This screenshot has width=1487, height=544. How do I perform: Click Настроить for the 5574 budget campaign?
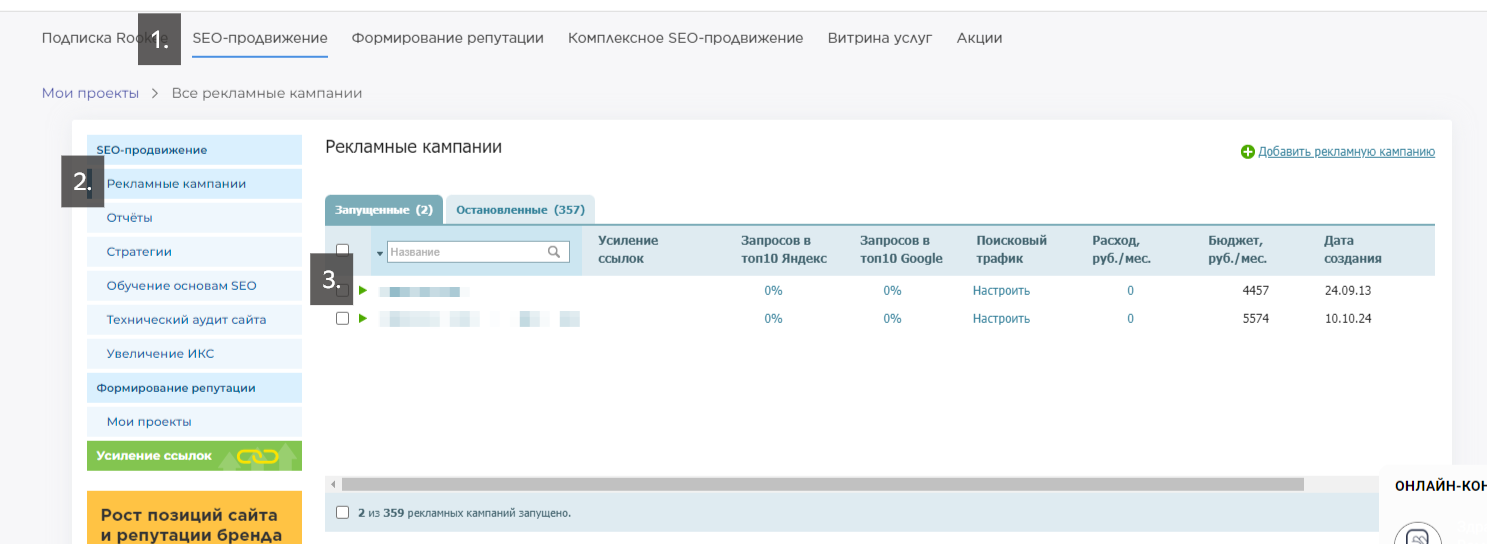1001,318
